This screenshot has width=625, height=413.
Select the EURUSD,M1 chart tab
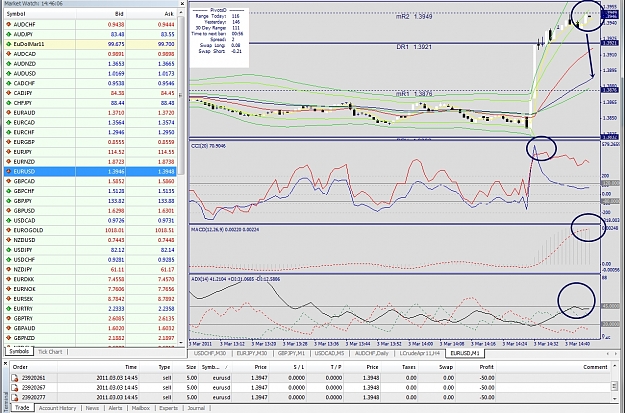465,353
